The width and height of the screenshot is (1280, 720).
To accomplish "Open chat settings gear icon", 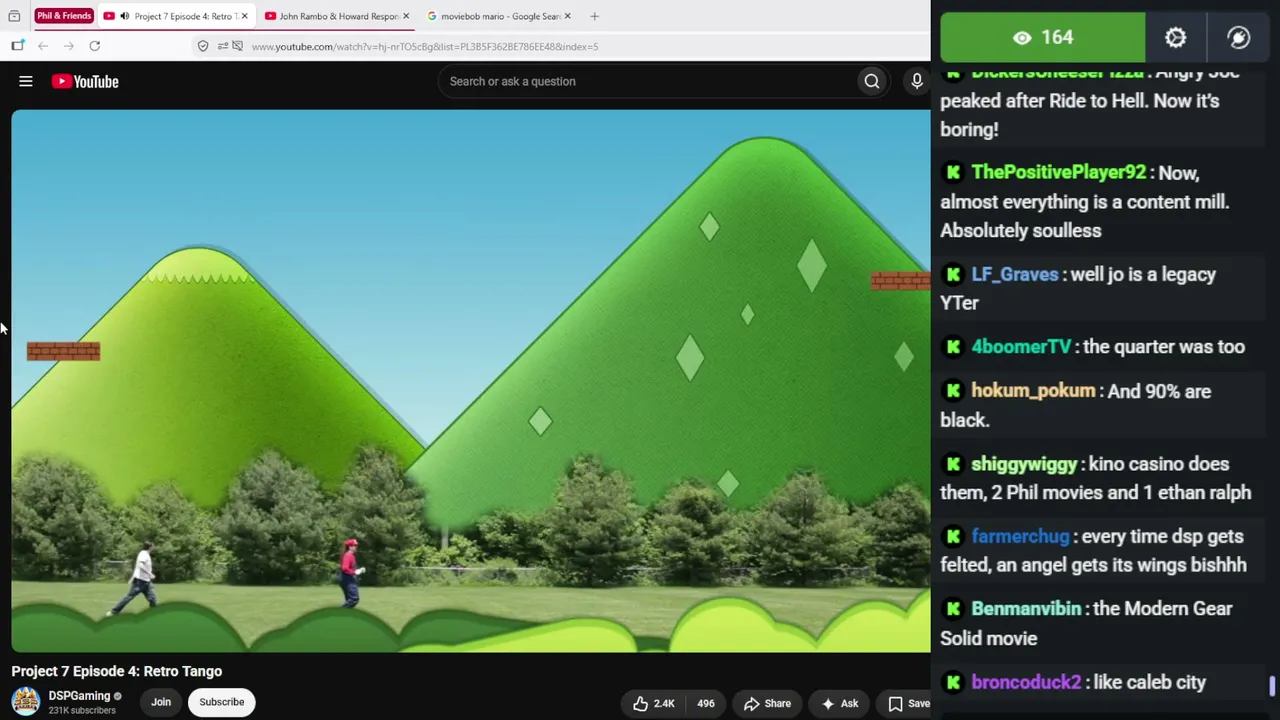I will [x=1175, y=38].
